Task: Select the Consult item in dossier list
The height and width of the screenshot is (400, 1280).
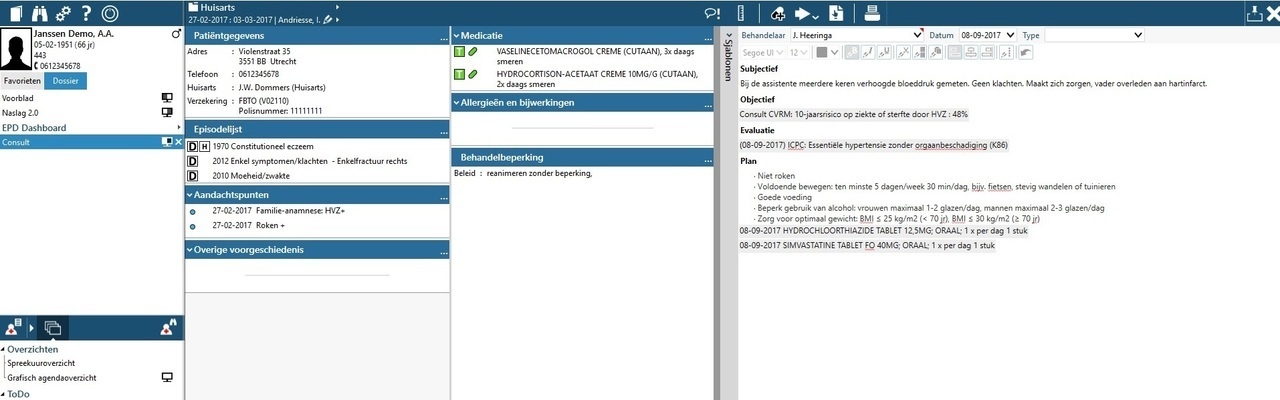Action: click(92, 142)
